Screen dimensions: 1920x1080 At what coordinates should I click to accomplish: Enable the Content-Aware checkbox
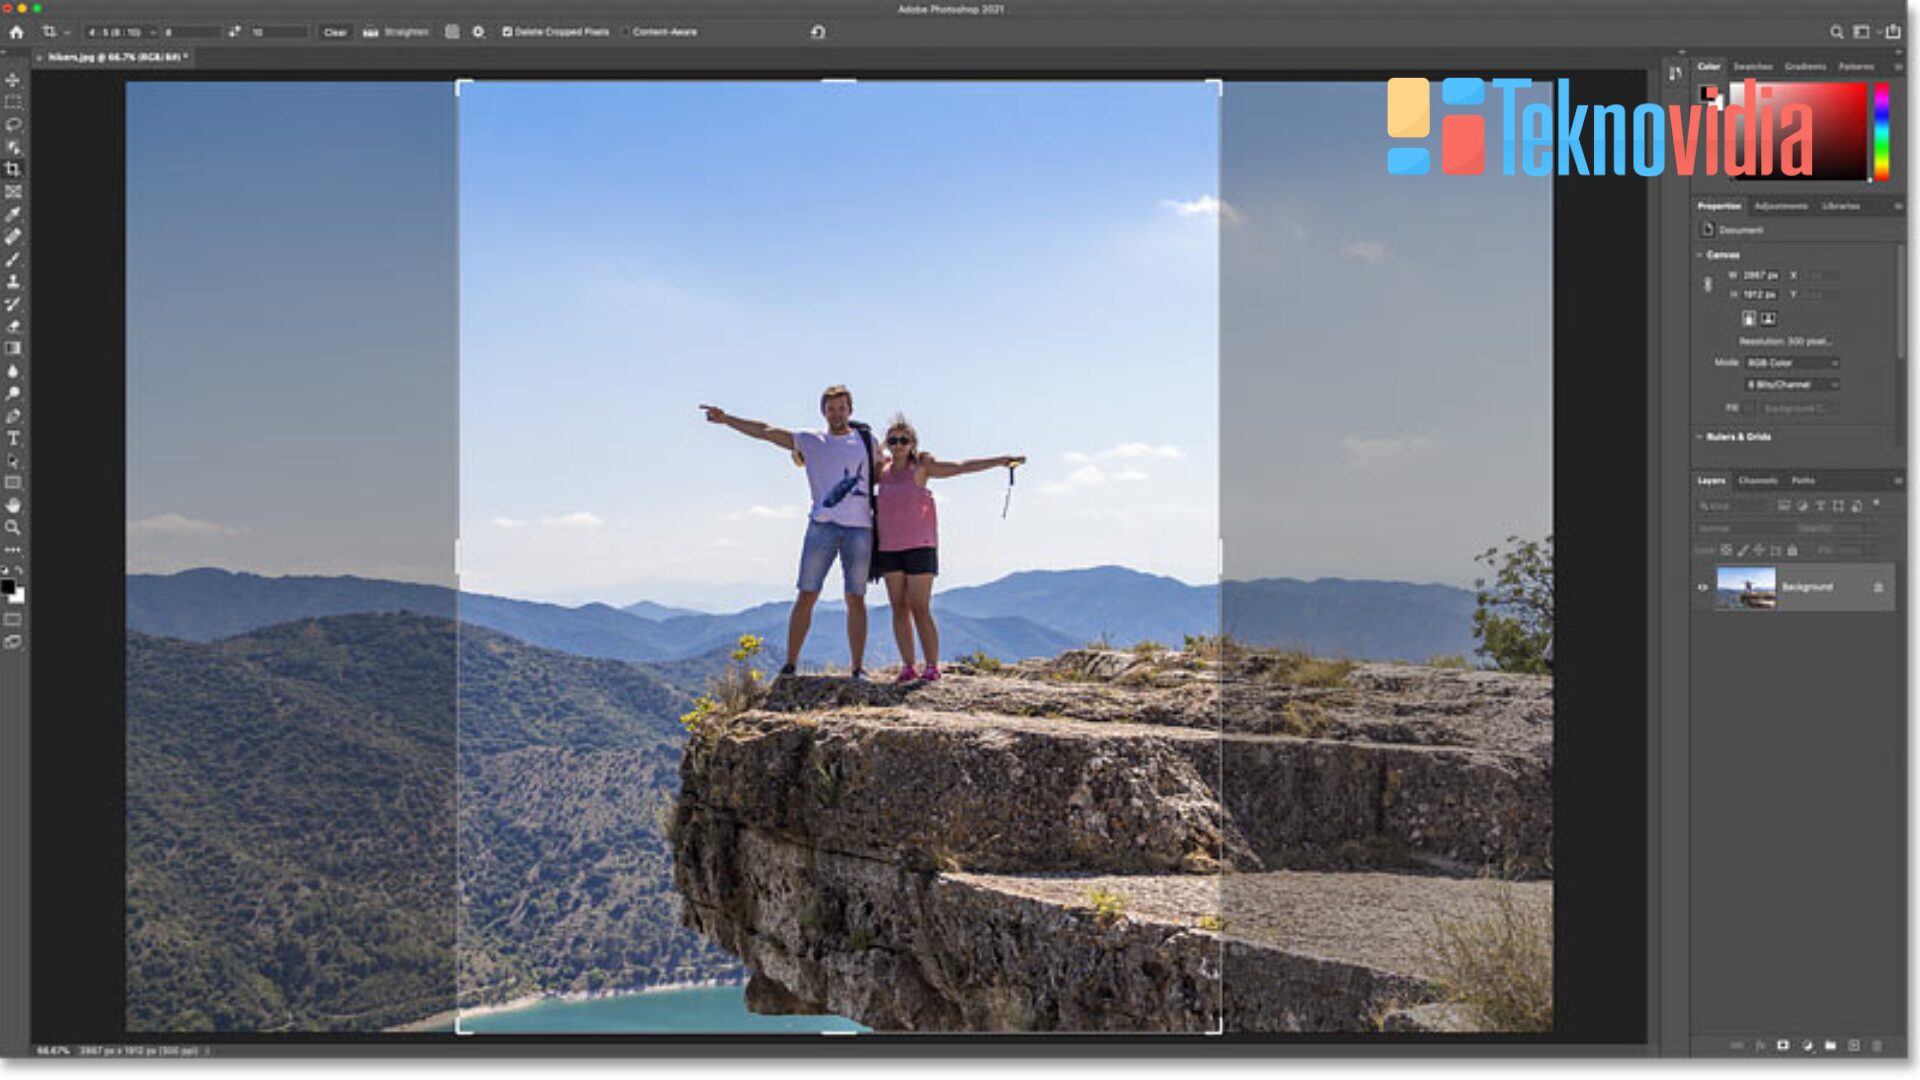pyautogui.click(x=626, y=32)
